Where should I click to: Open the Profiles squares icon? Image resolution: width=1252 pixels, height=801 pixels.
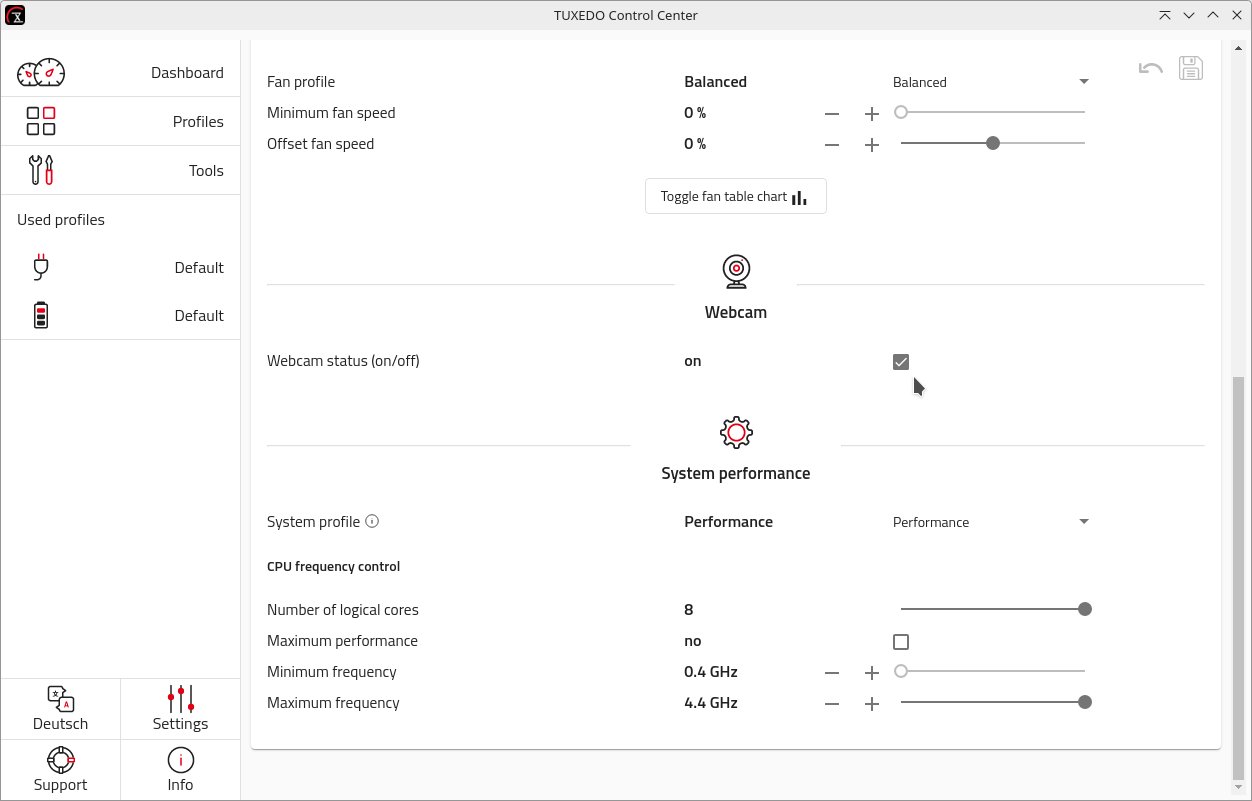[41, 121]
